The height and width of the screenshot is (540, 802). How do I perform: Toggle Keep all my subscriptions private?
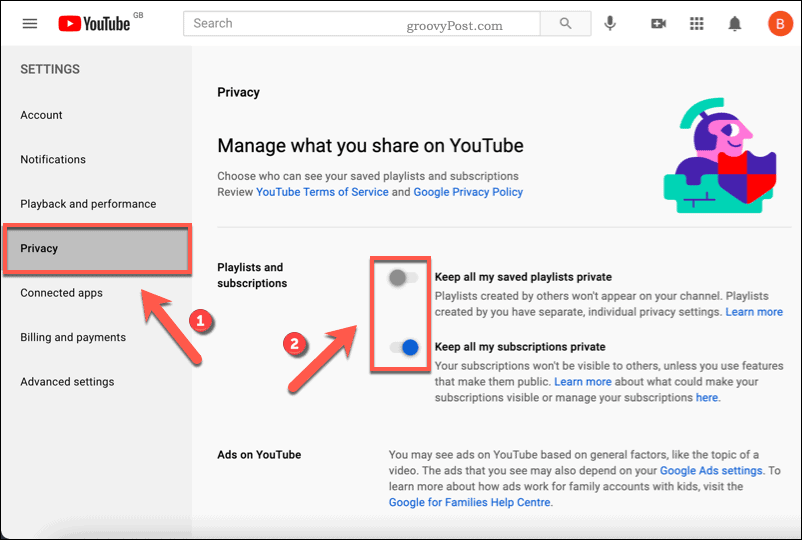click(x=404, y=348)
